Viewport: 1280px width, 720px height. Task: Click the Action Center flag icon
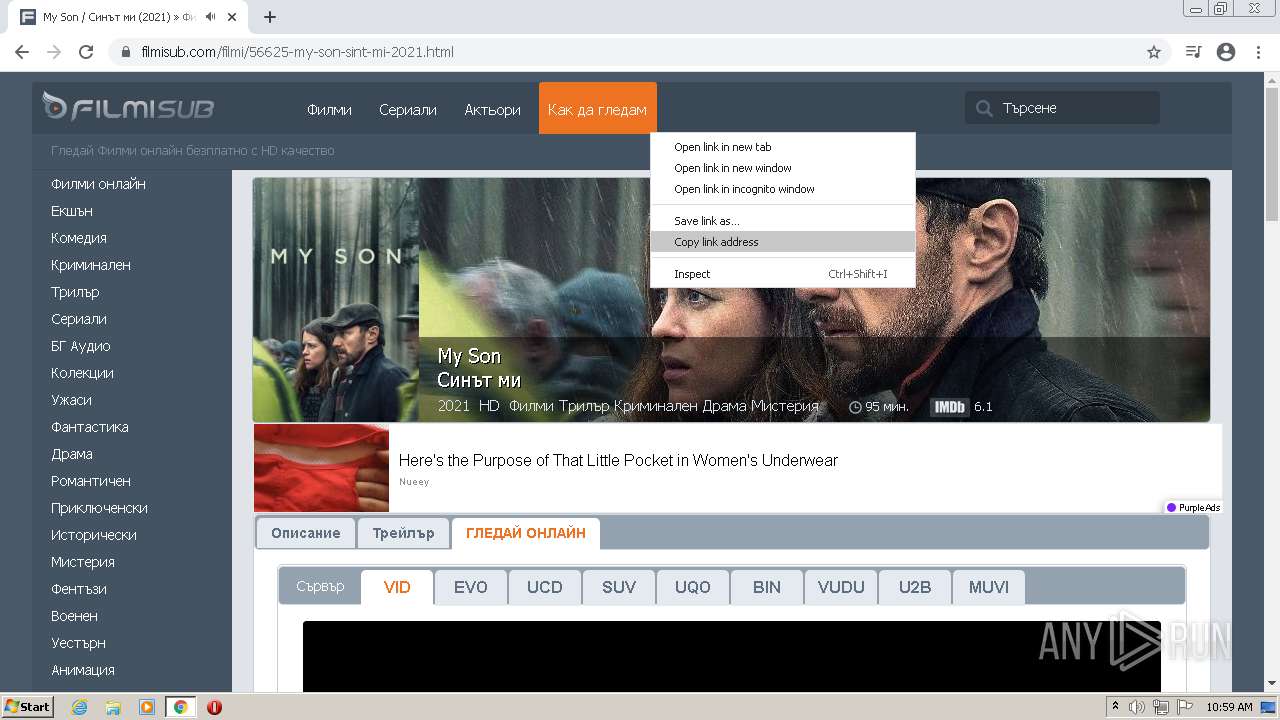[x=1185, y=707]
